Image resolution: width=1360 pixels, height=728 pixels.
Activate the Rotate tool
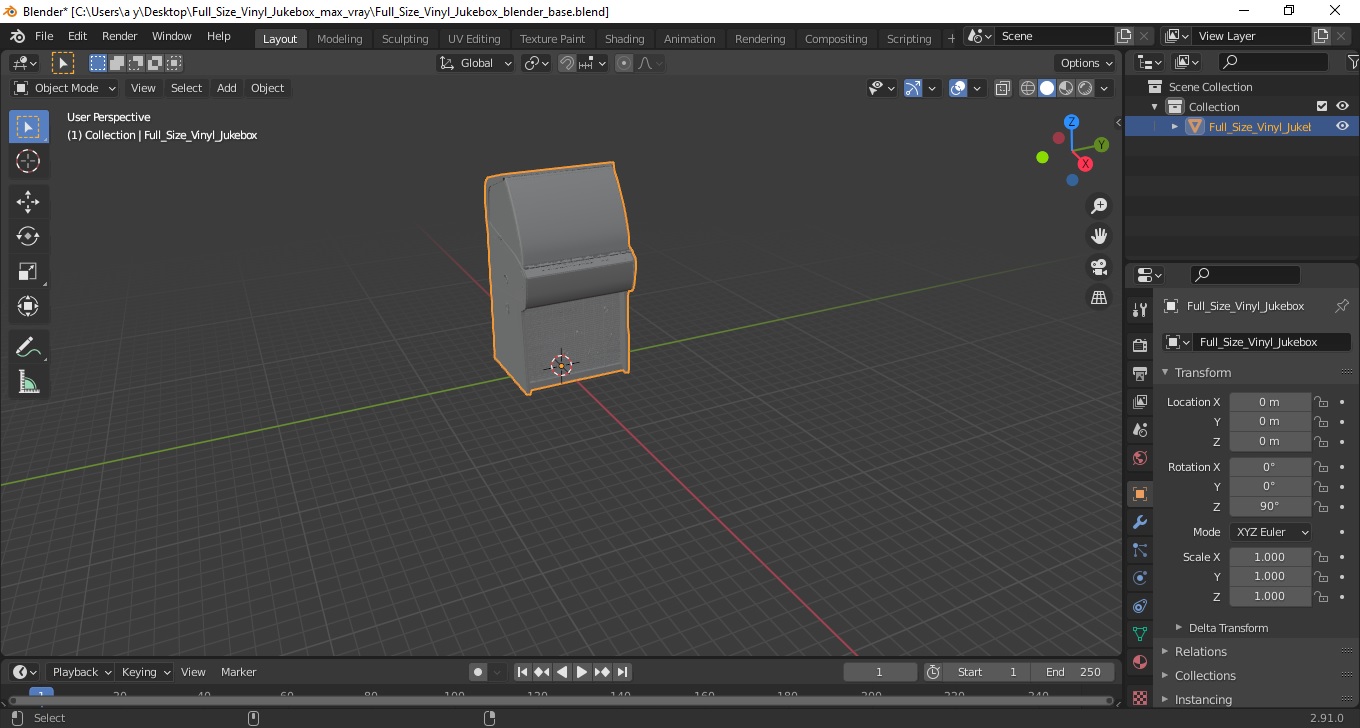28,237
